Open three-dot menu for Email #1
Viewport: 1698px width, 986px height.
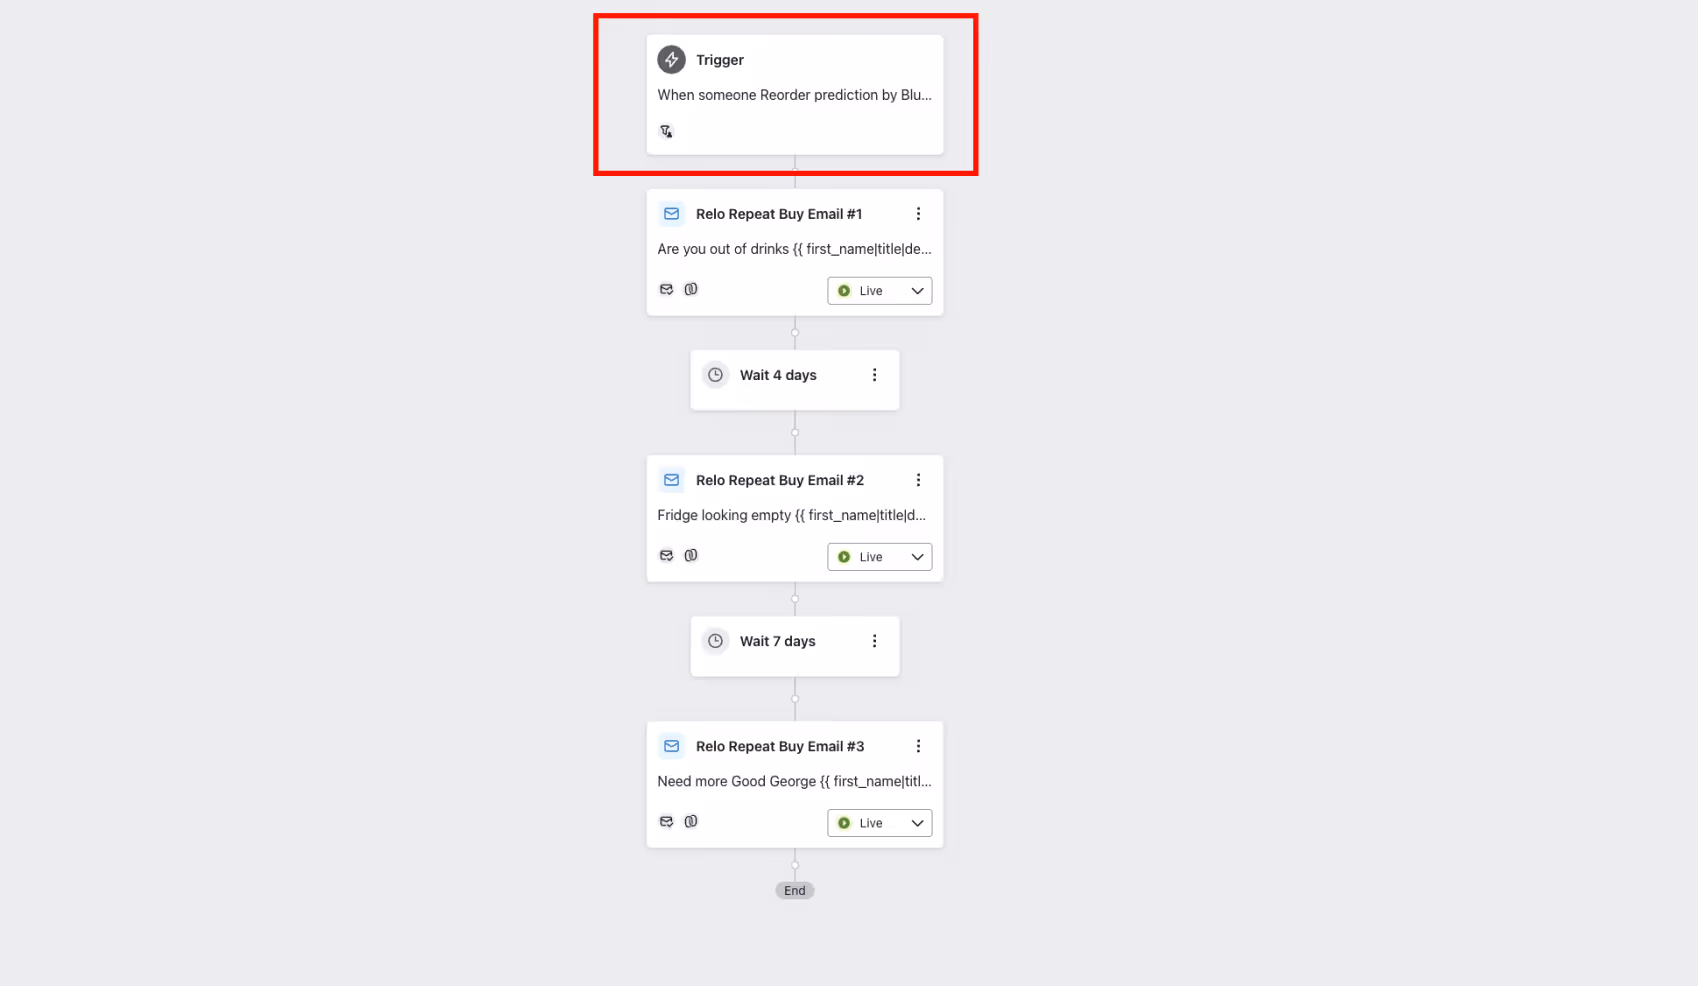click(918, 214)
